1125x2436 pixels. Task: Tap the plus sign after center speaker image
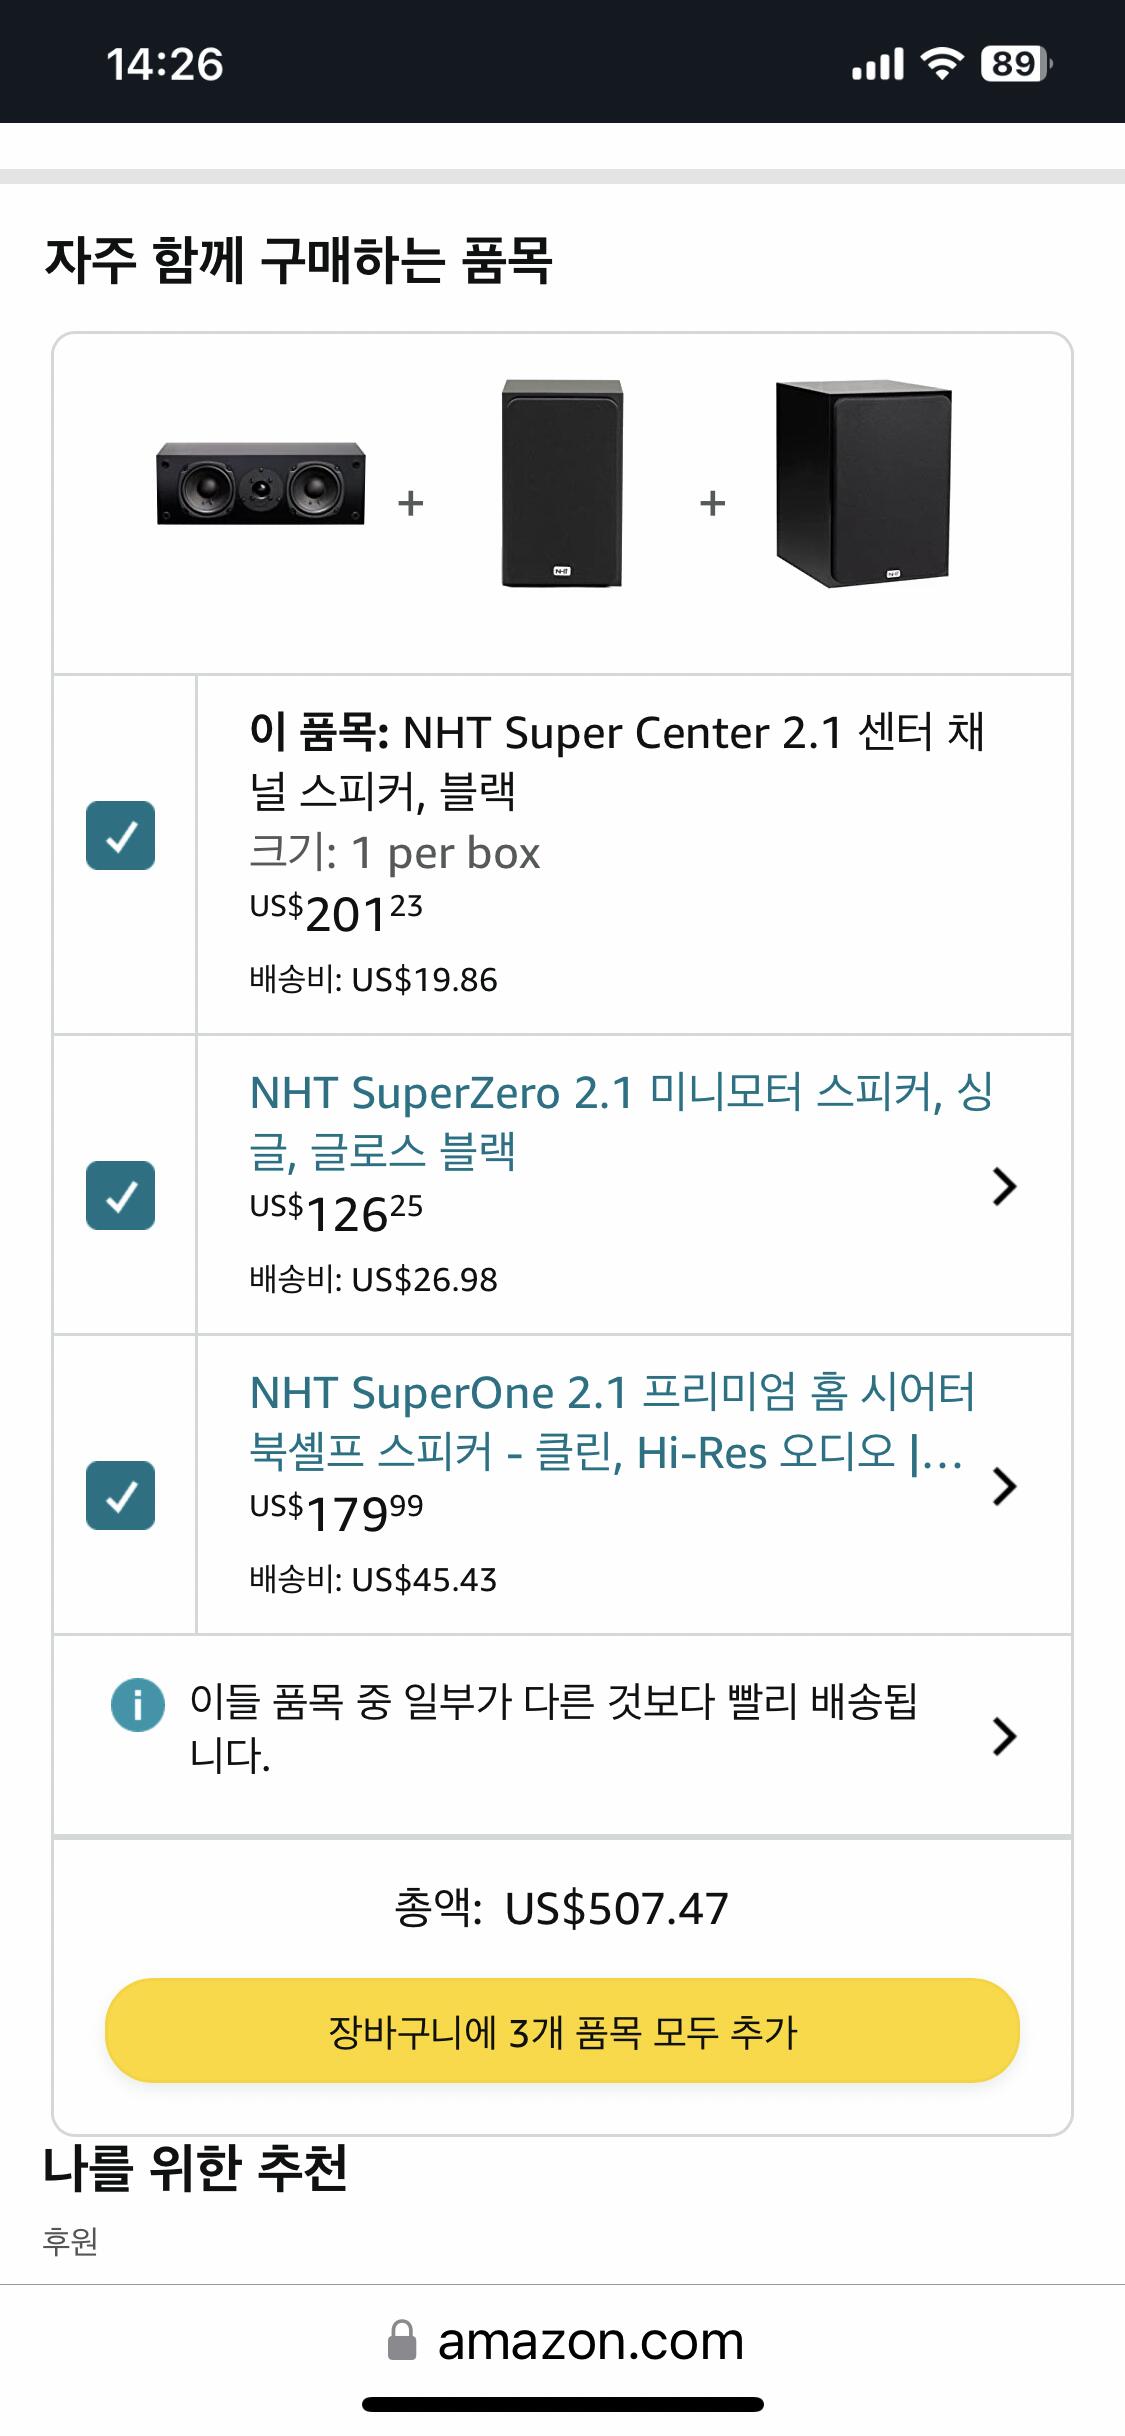411,502
